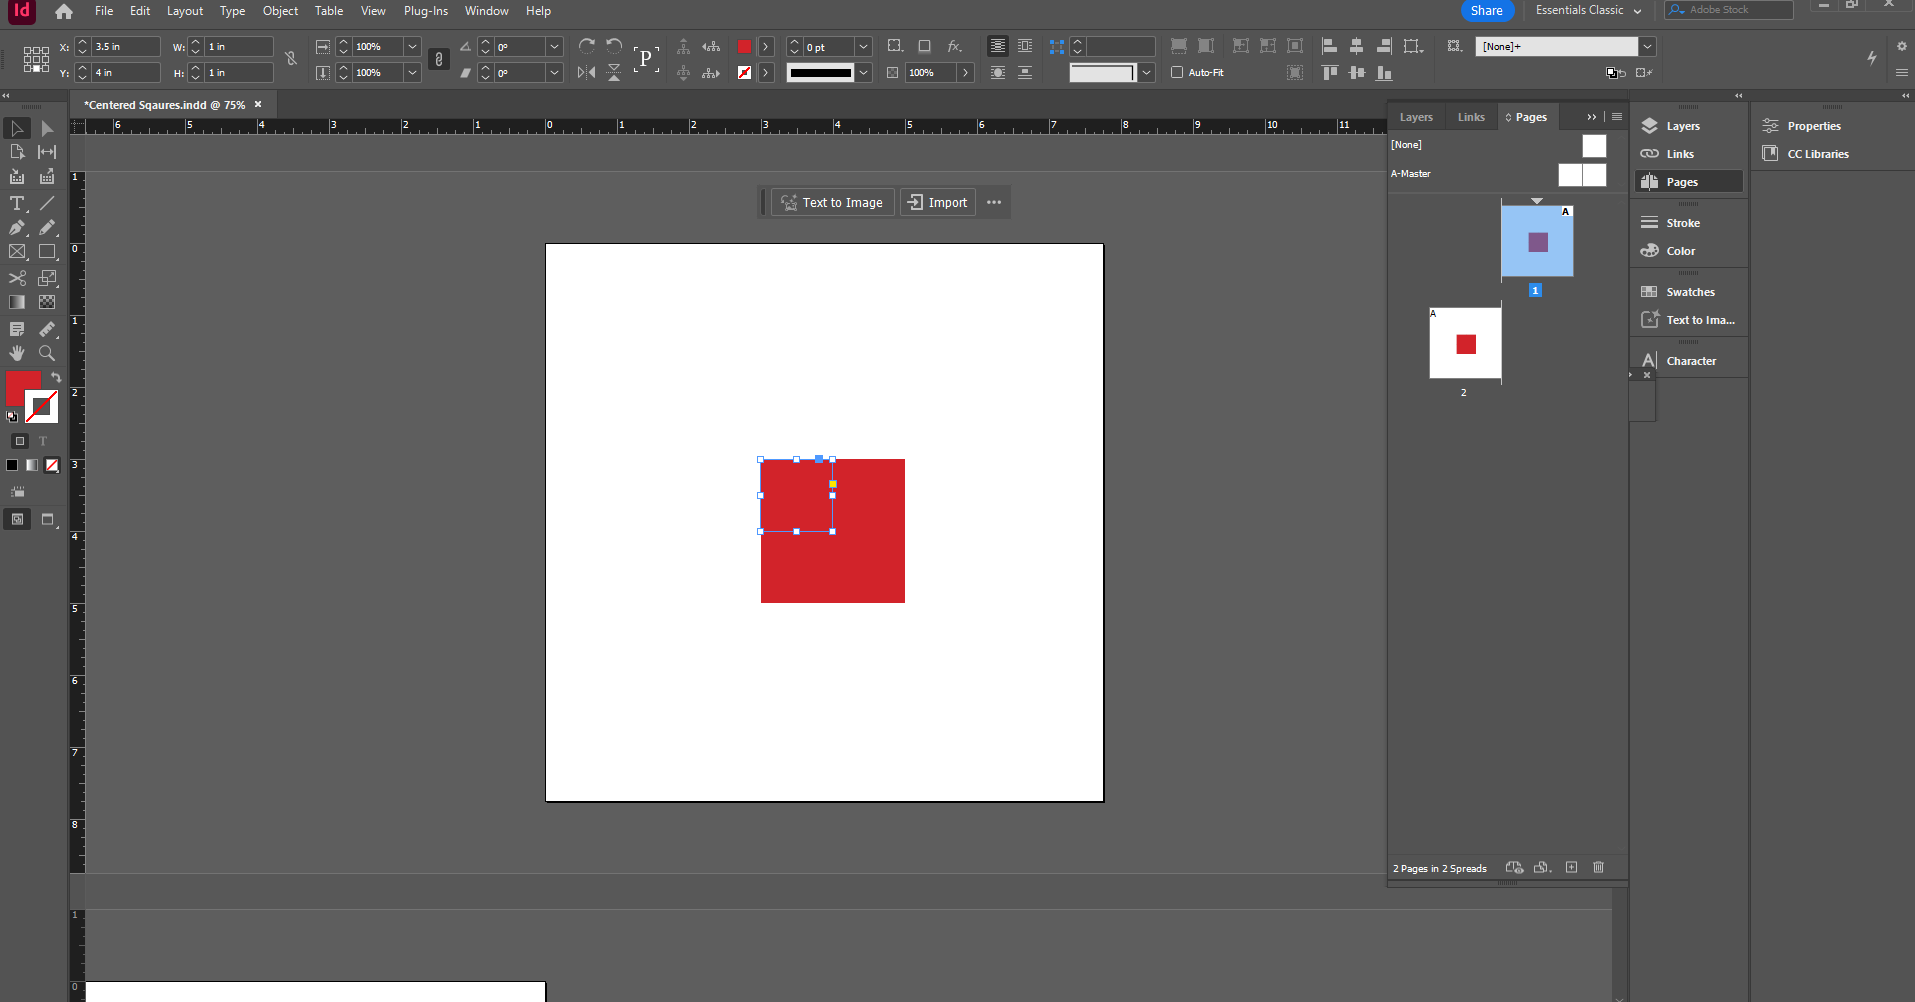Viewport: 1915px width, 1002px height.
Task: Enable the Auto-Fit checkbox
Action: pyautogui.click(x=1176, y=72)
